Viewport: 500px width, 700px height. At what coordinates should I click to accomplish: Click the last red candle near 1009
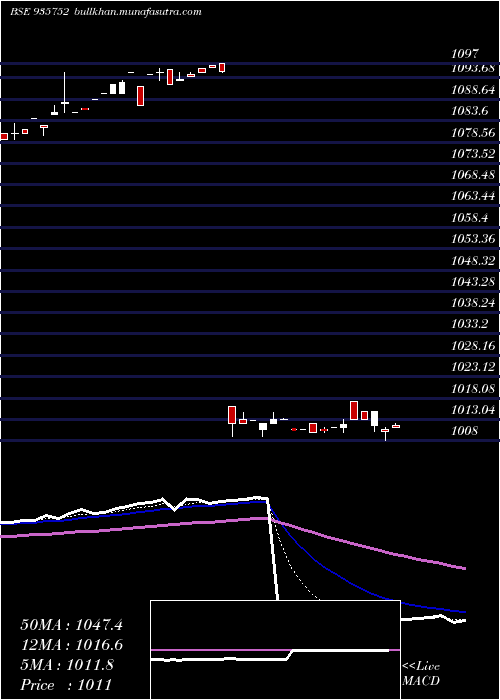396,426
